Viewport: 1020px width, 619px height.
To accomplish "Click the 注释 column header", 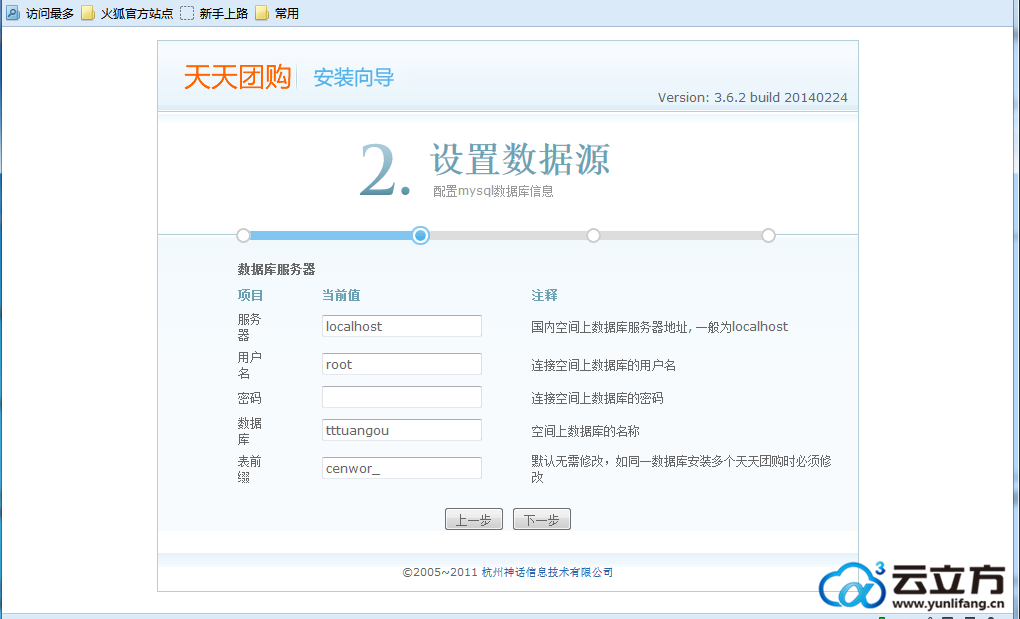I will 544,295.
